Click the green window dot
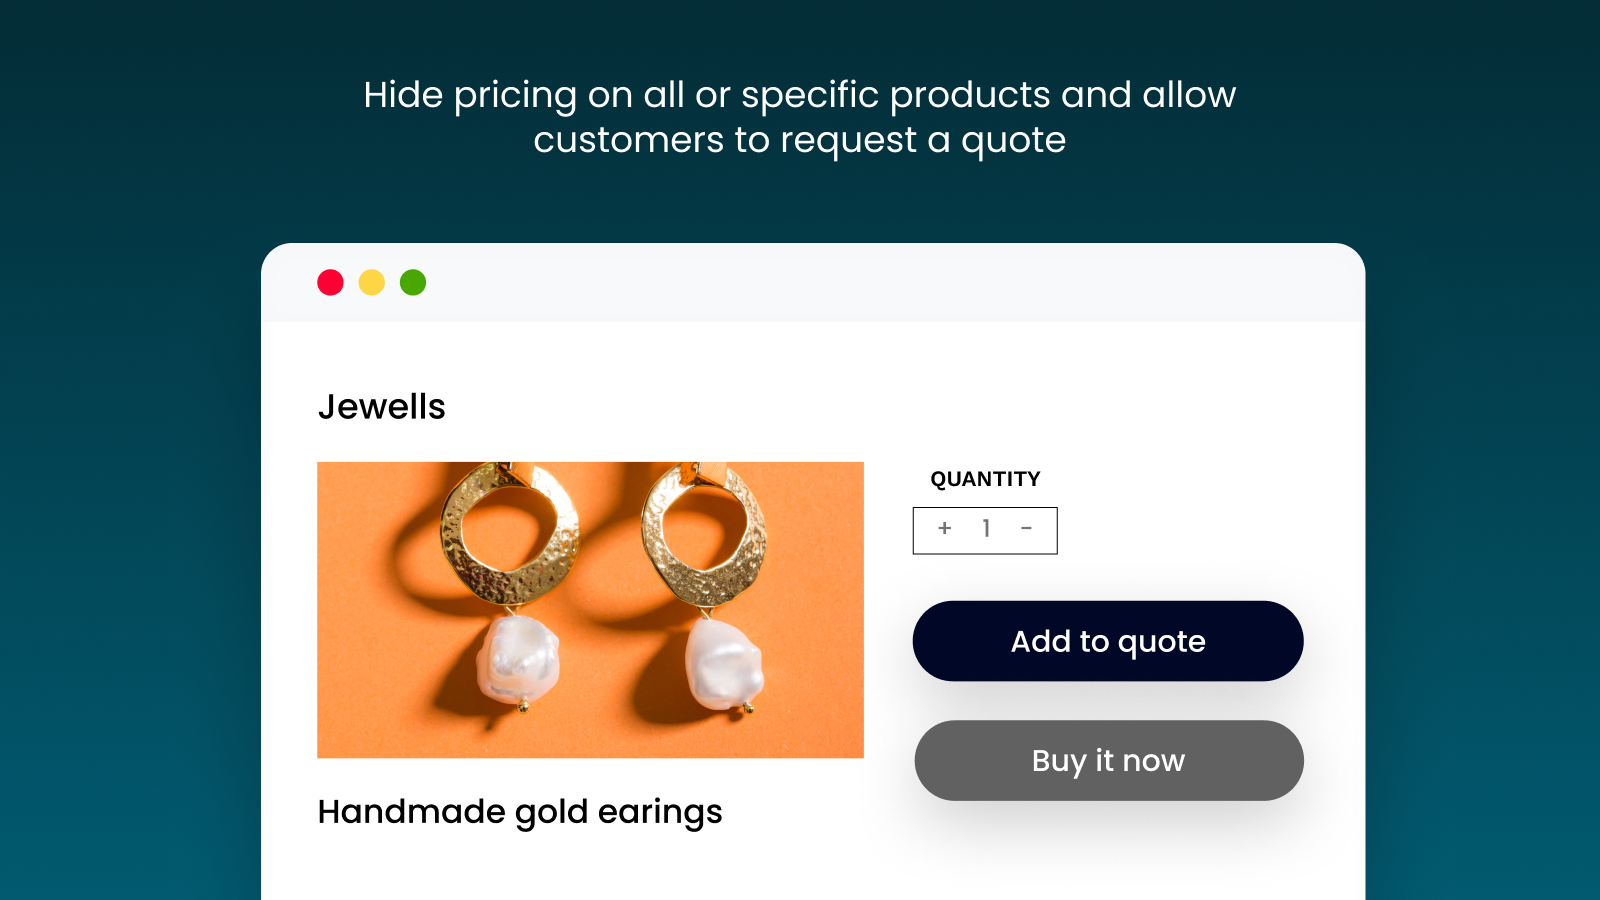The width and height of the screenshot is (1600, 900). click(x=413, y=283)
